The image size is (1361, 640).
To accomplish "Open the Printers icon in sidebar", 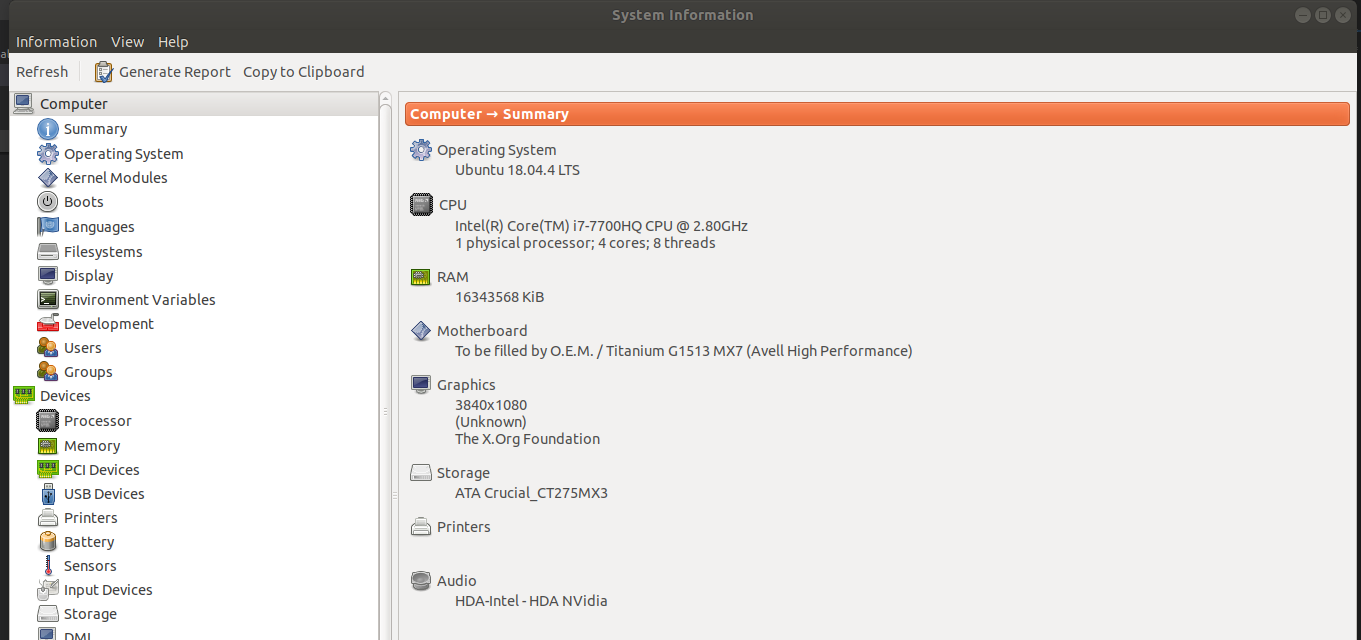I will [x=47, y=518].
